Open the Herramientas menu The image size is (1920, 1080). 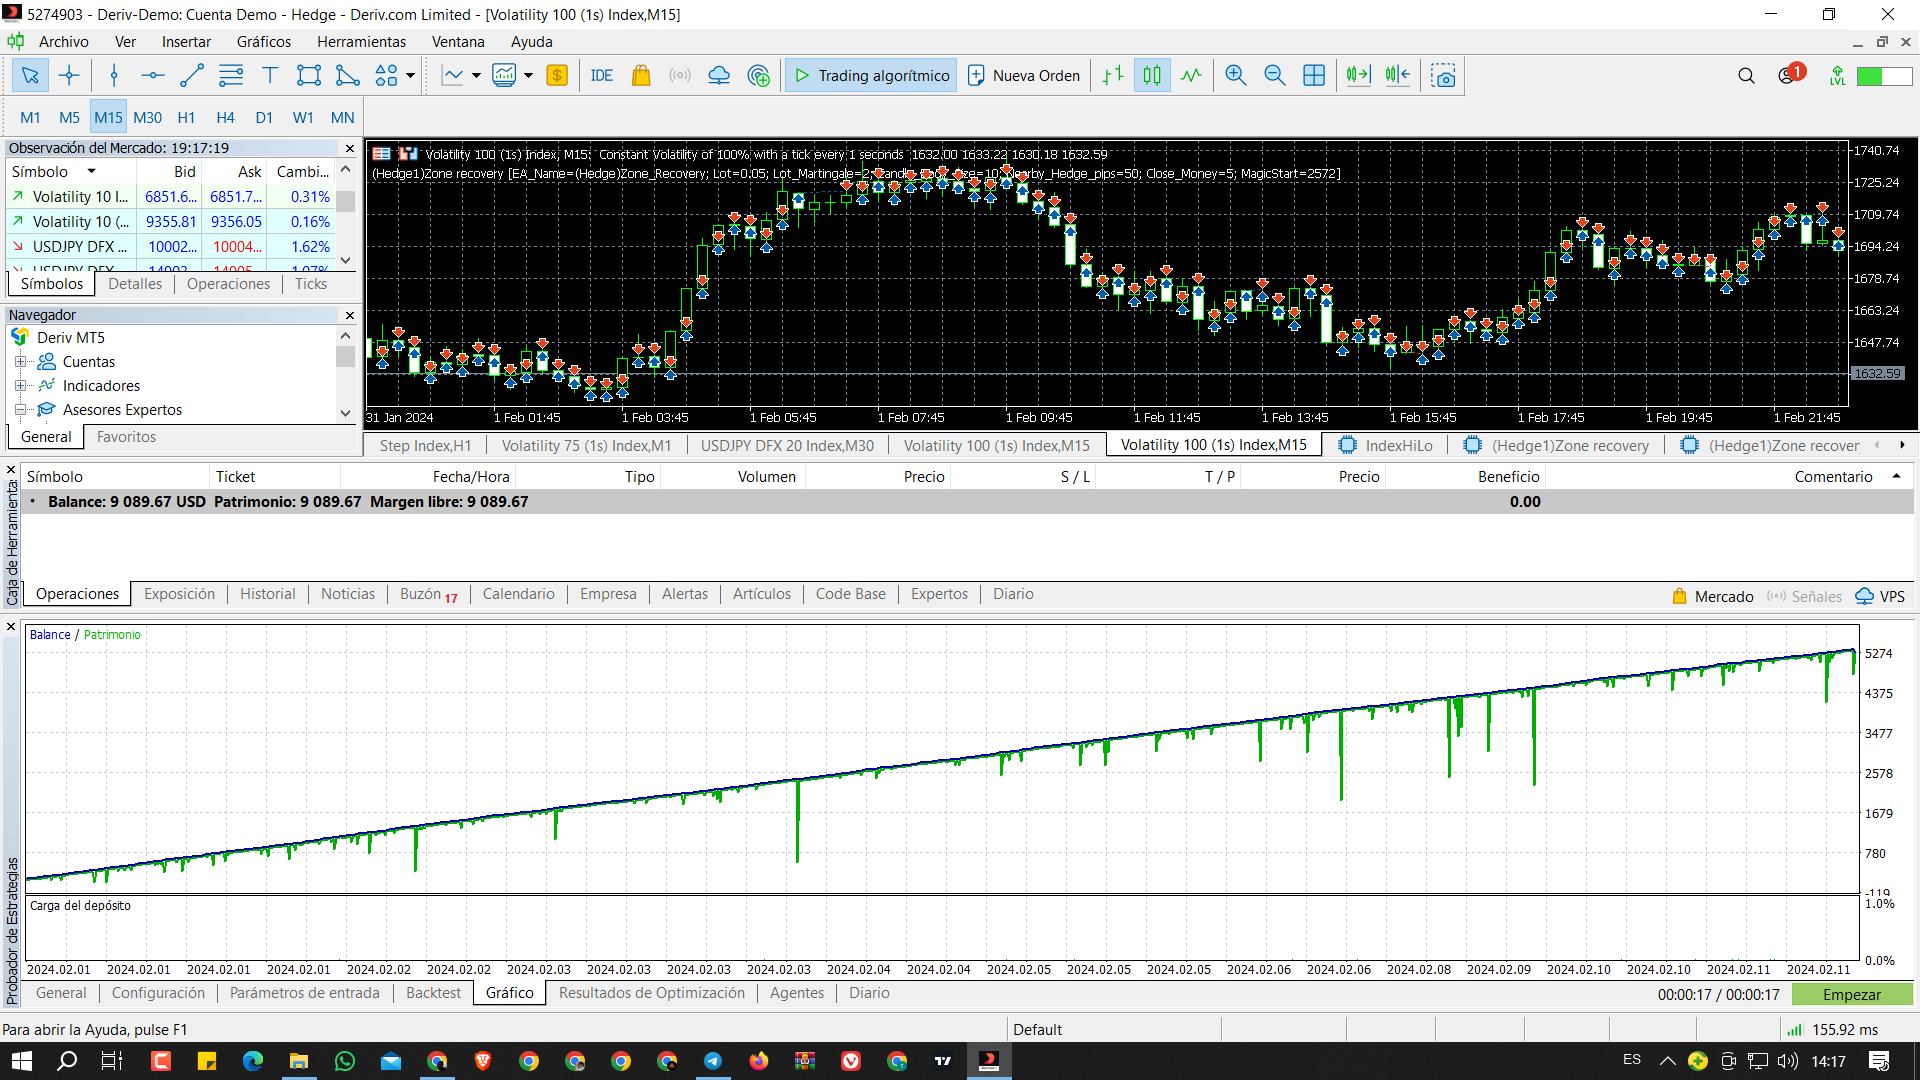pos(361,42)
